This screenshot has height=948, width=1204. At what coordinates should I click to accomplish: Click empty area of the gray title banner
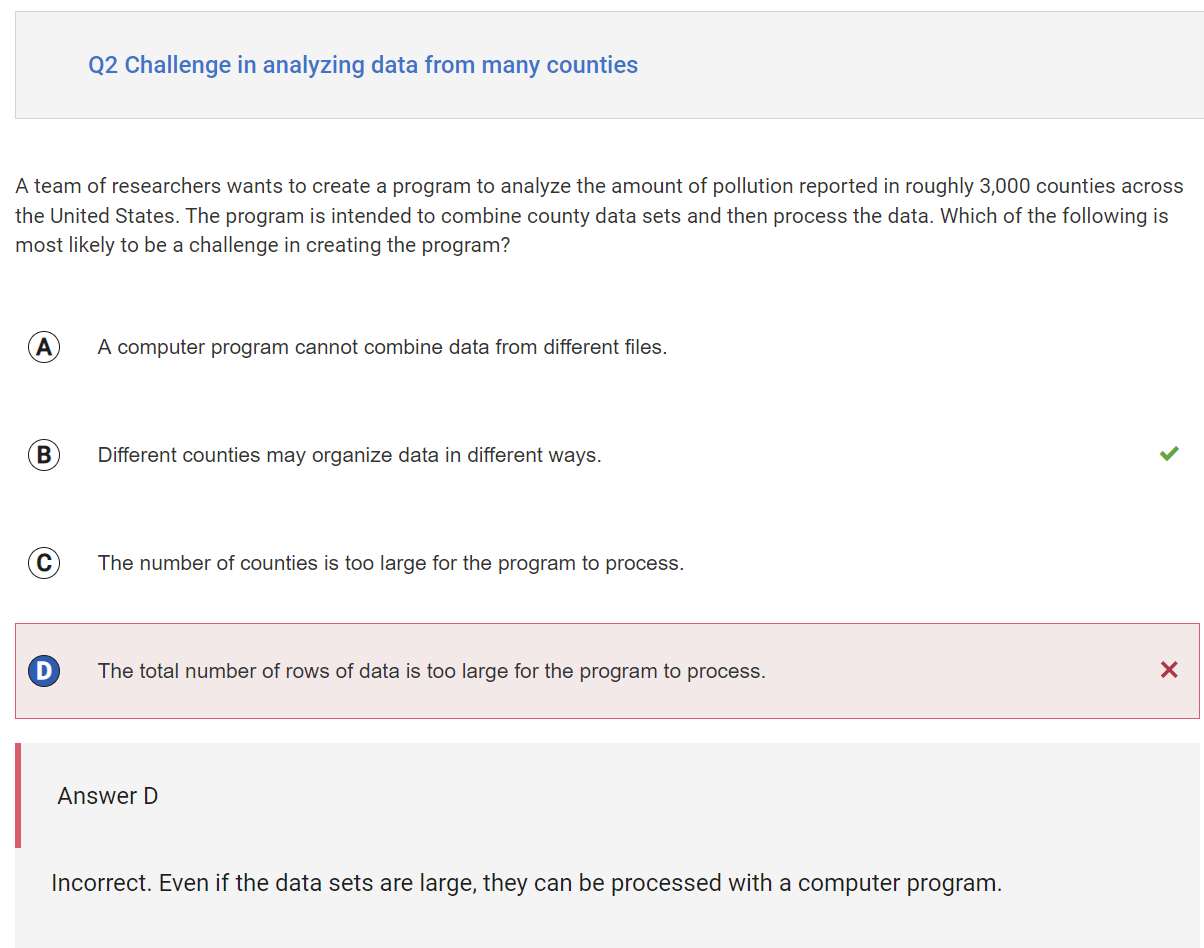pos(900,65)
